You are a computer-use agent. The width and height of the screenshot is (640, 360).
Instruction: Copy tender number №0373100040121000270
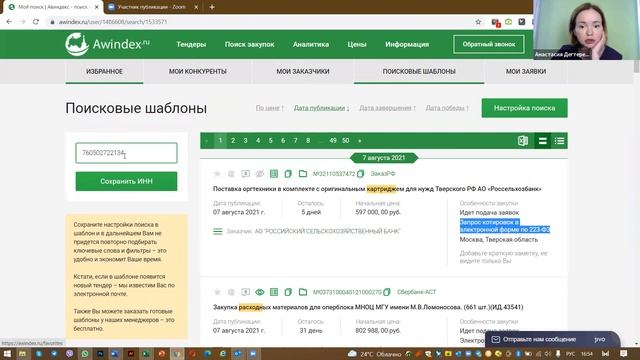[387, 292]
